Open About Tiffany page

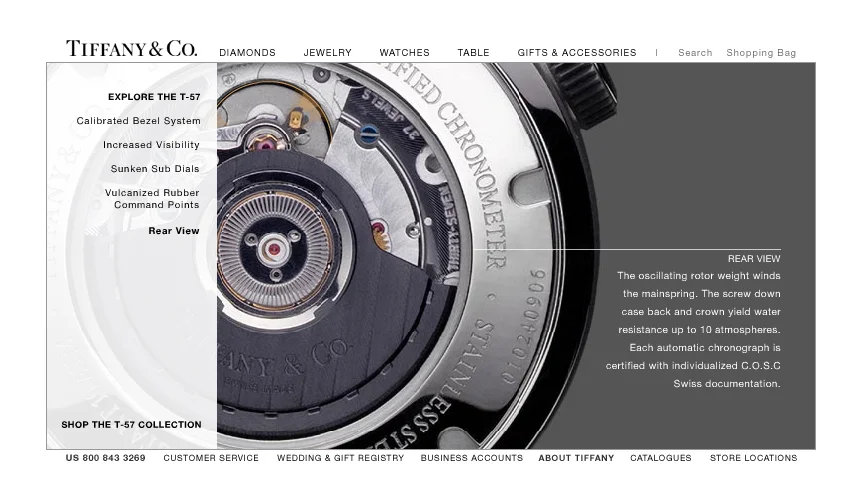[576, 458]
